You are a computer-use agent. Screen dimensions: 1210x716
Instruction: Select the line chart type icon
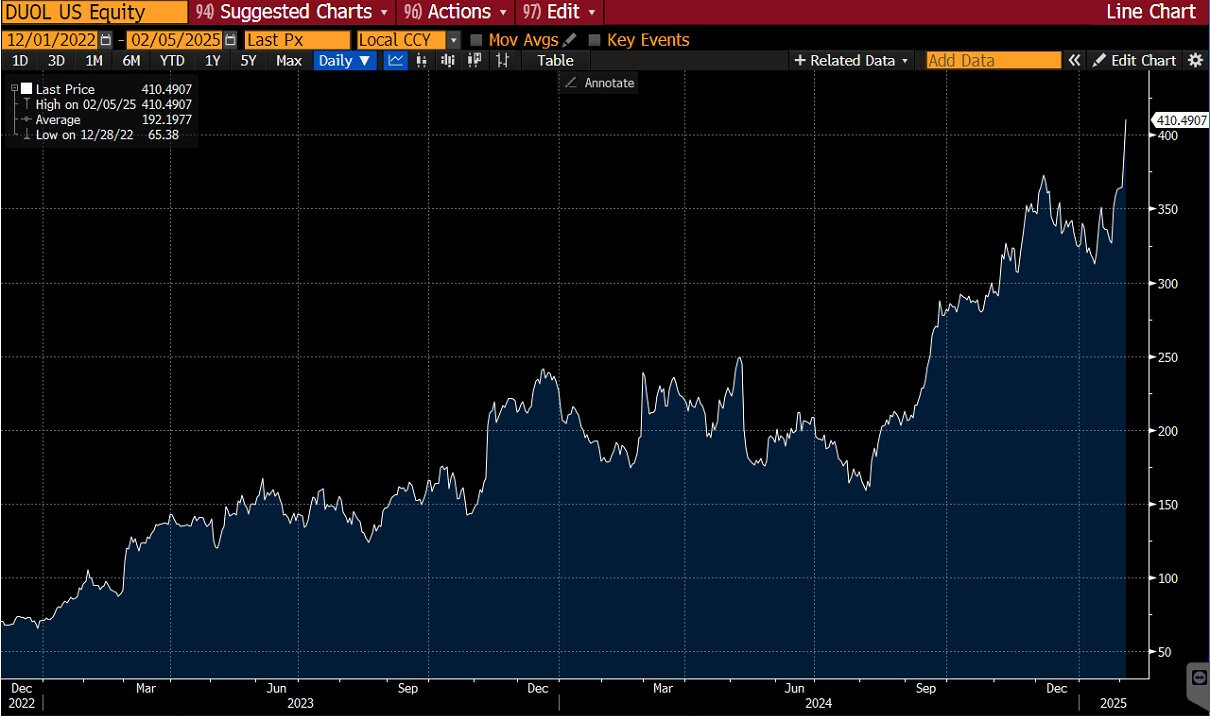[x=396, y=60]
